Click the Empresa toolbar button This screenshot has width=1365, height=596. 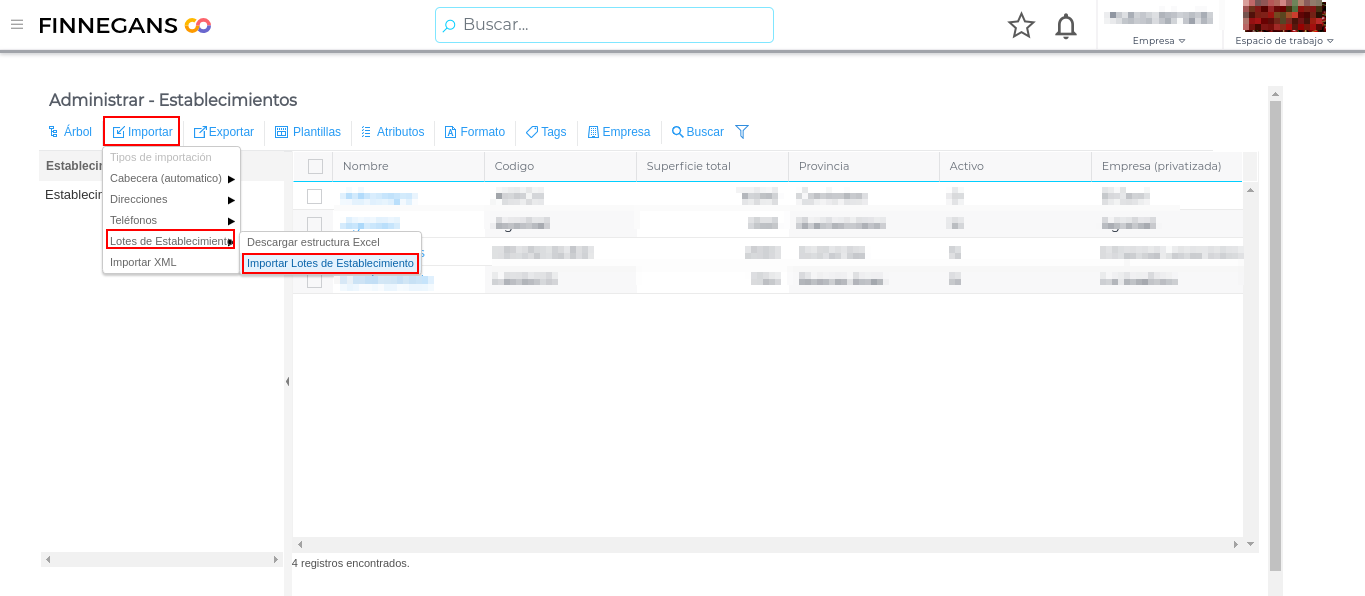coord(619,132)
